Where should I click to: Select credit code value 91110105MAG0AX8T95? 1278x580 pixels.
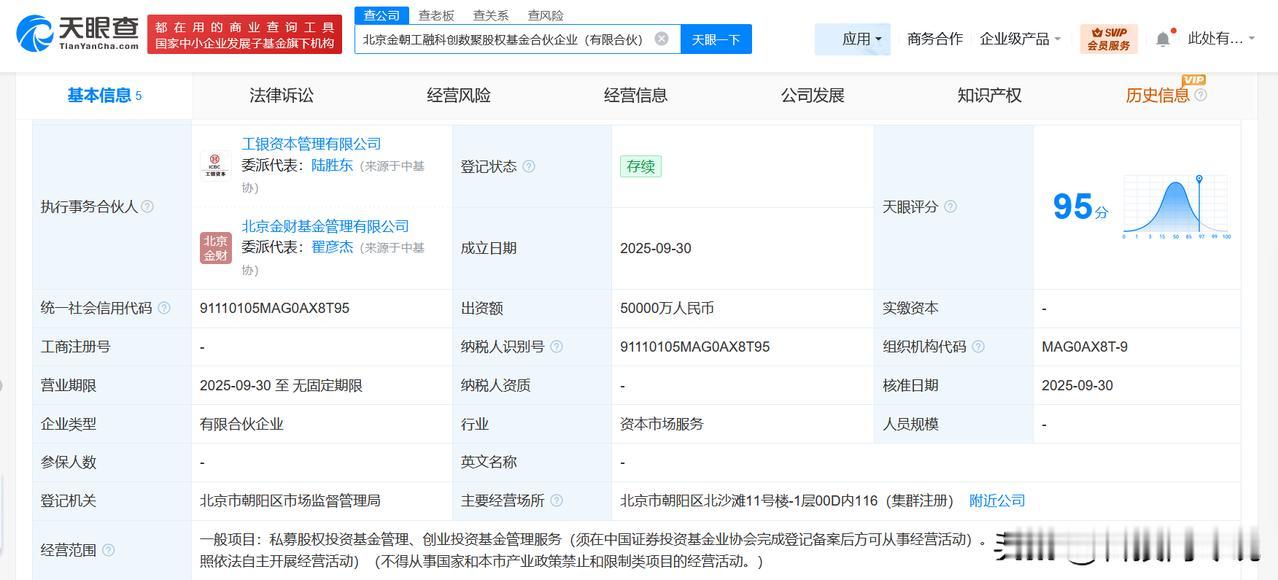tap(275, 308)
